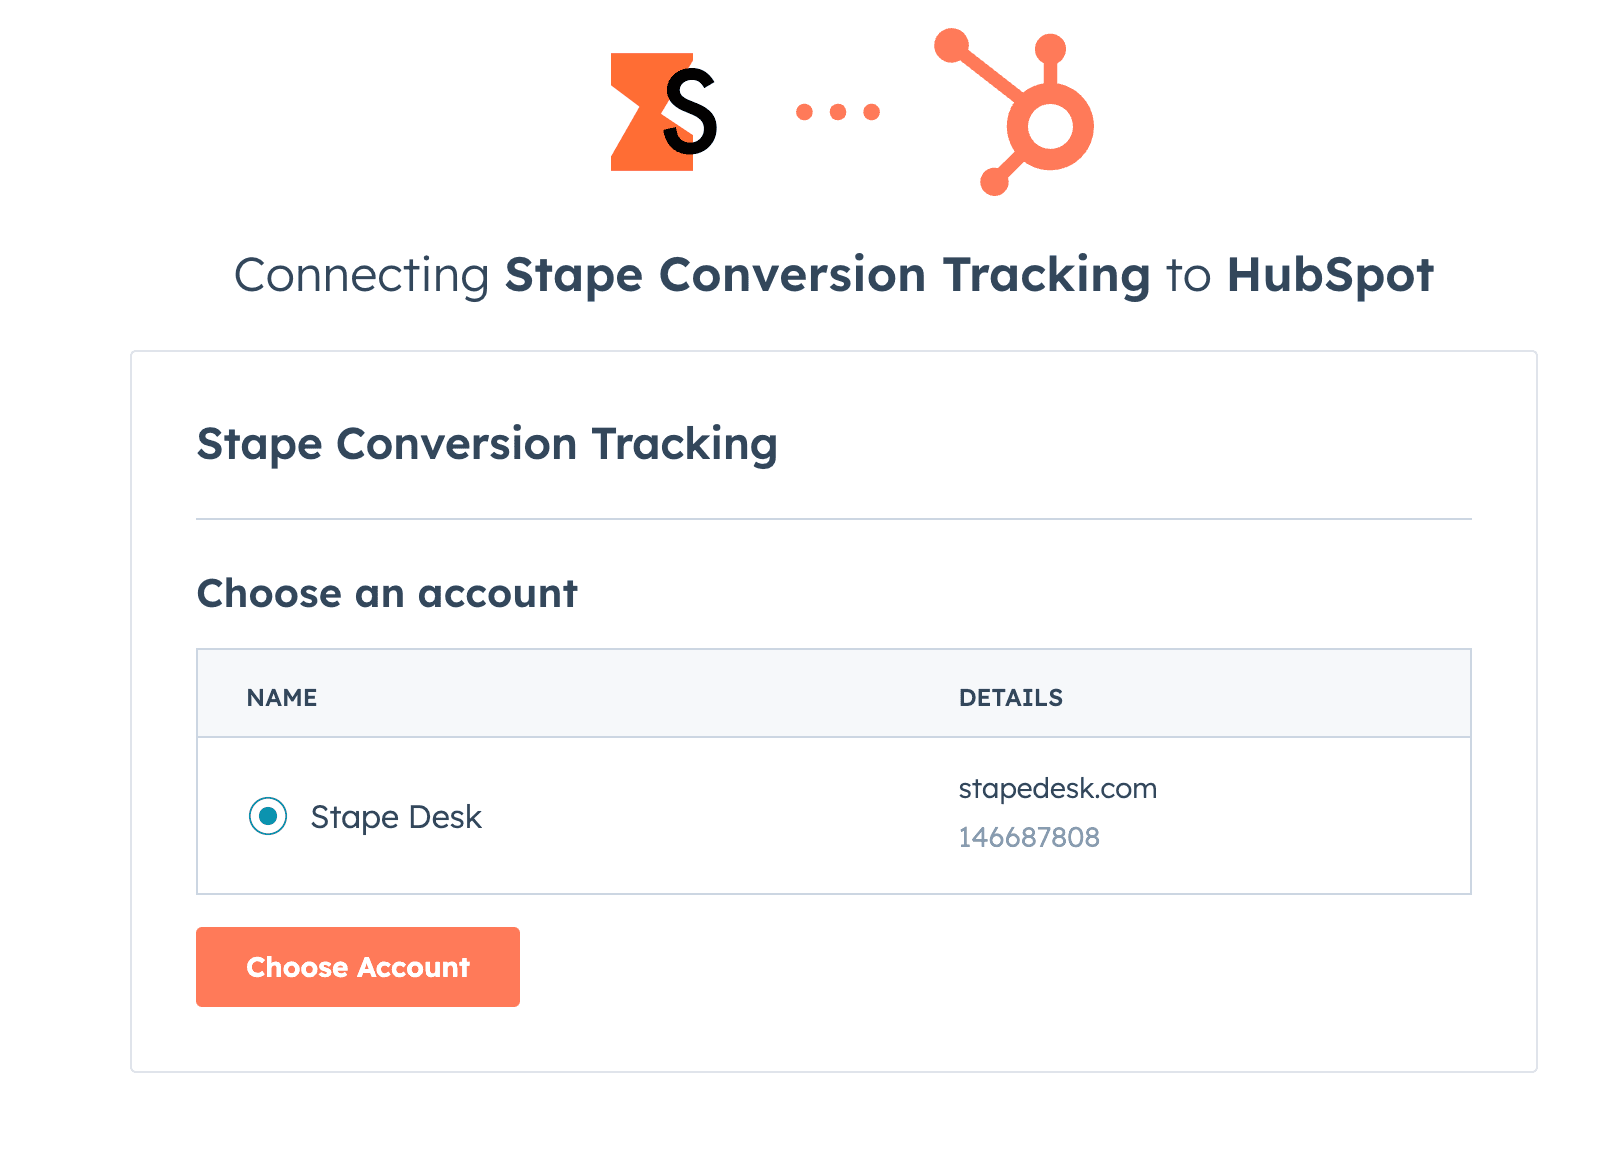Click the Choose an account heading

387,593
